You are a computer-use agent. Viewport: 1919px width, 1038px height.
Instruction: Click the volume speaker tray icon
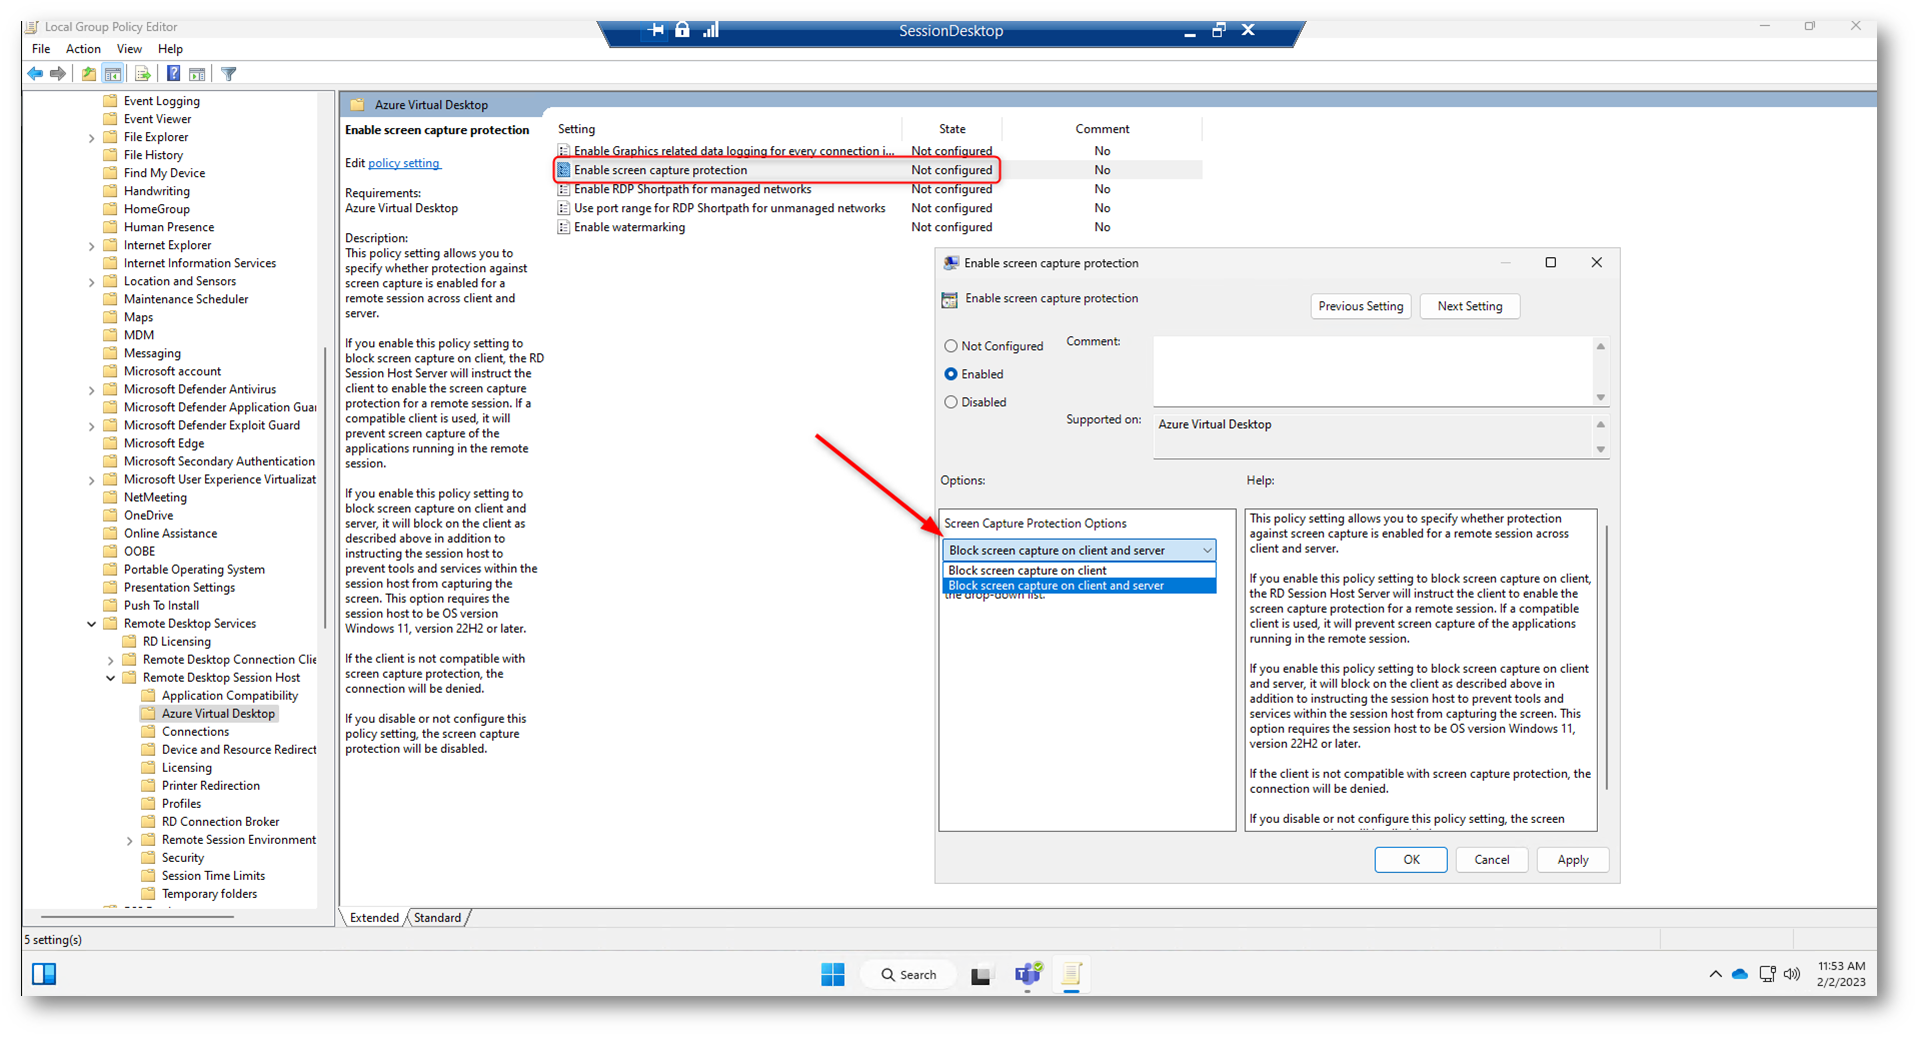coord(1792,974)
